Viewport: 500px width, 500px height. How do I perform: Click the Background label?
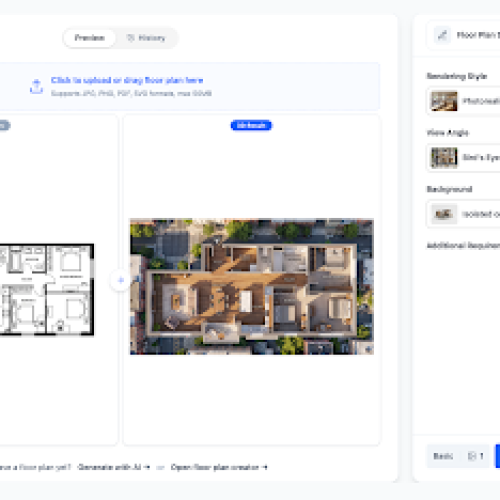(x=449, y=189)
